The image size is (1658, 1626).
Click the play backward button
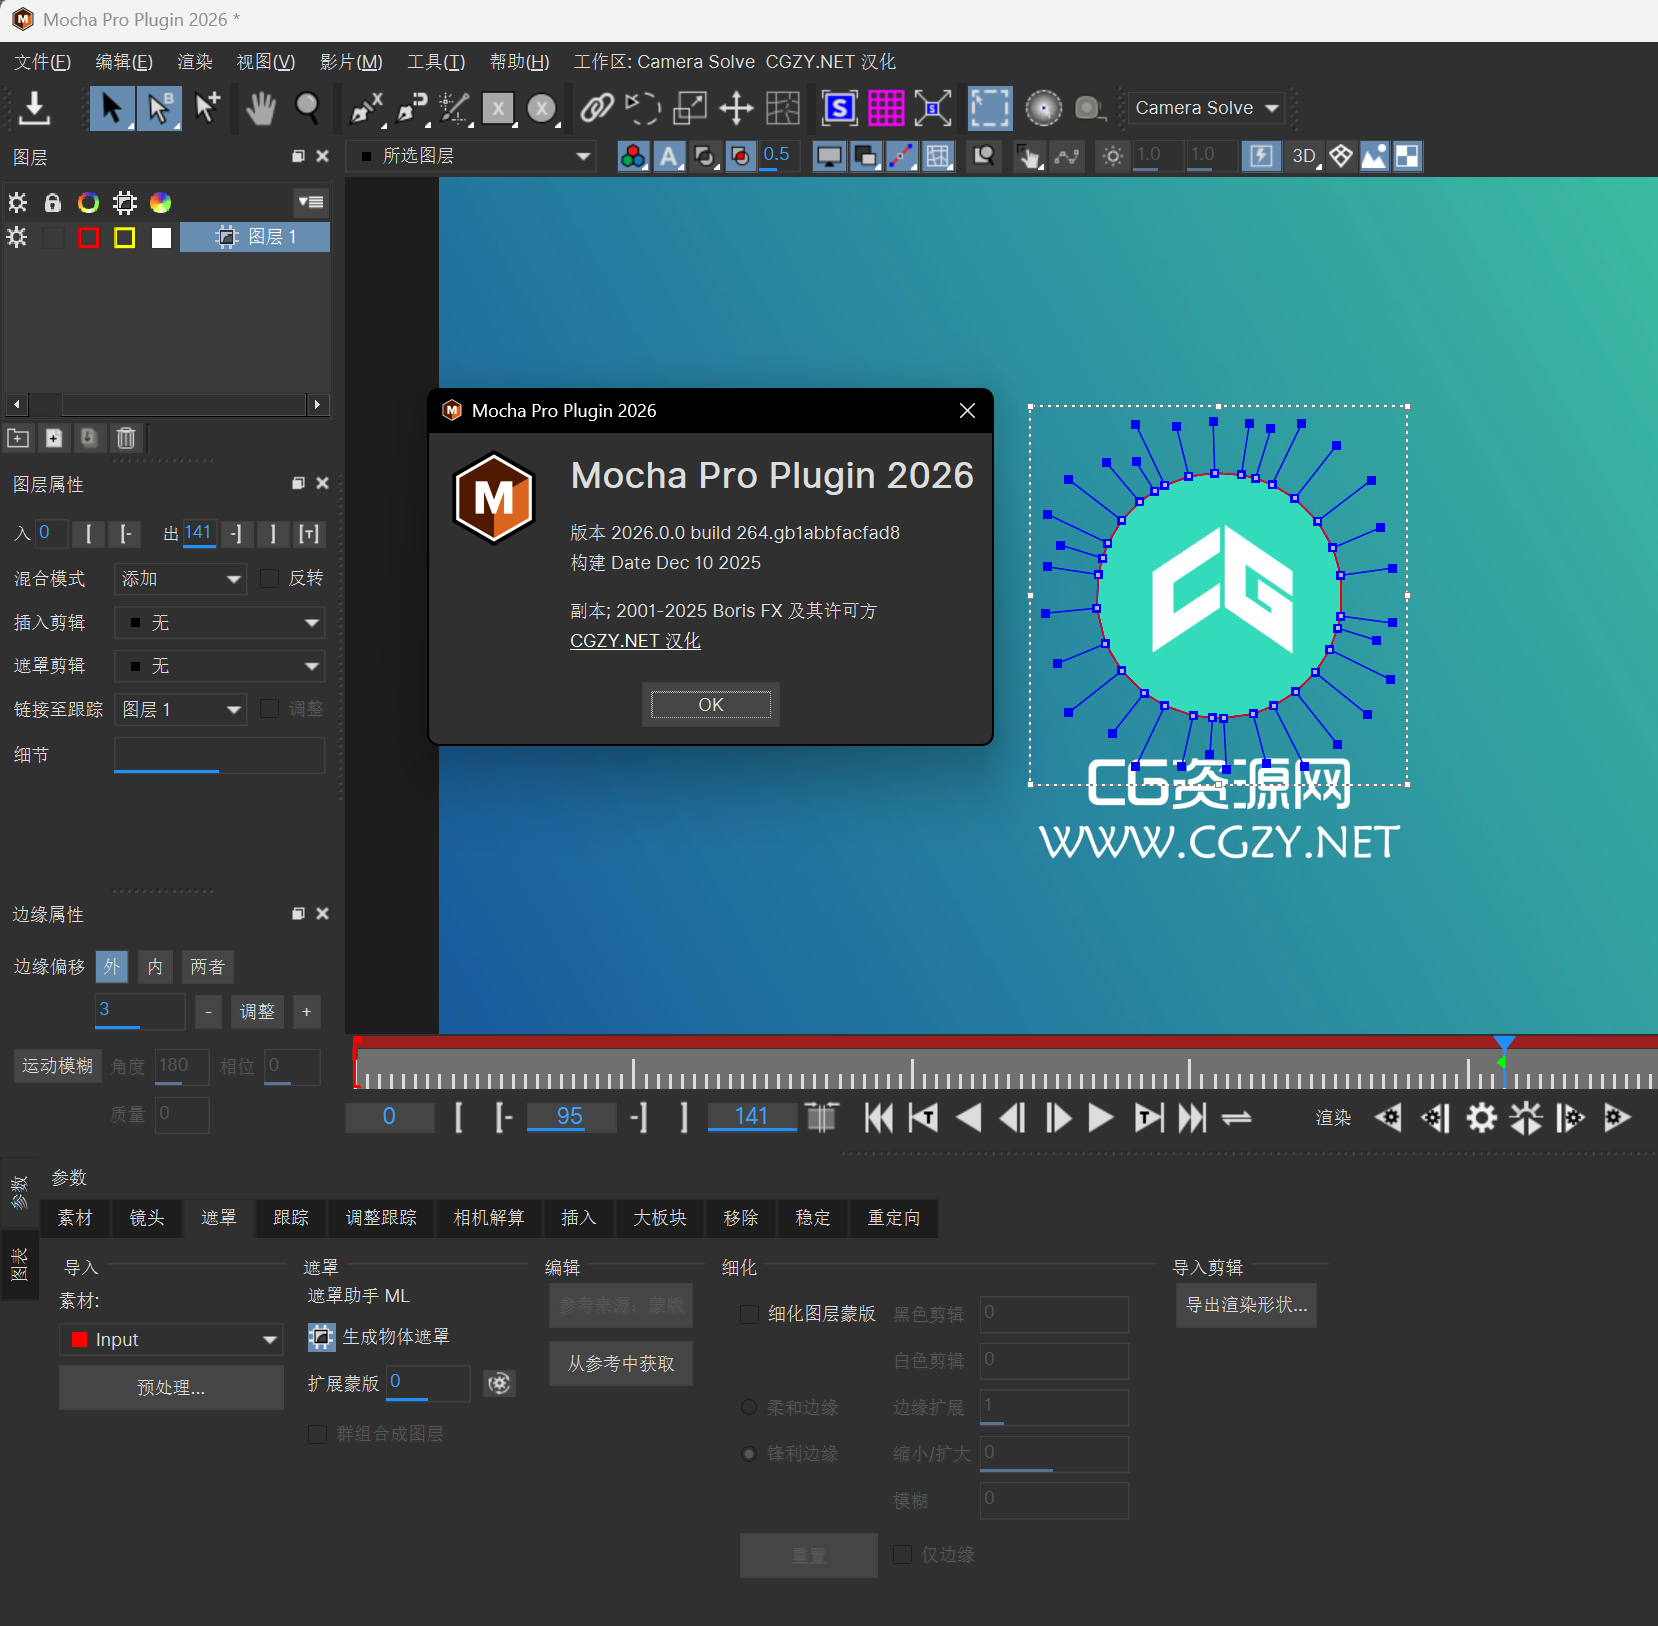tap(969, 1117)
